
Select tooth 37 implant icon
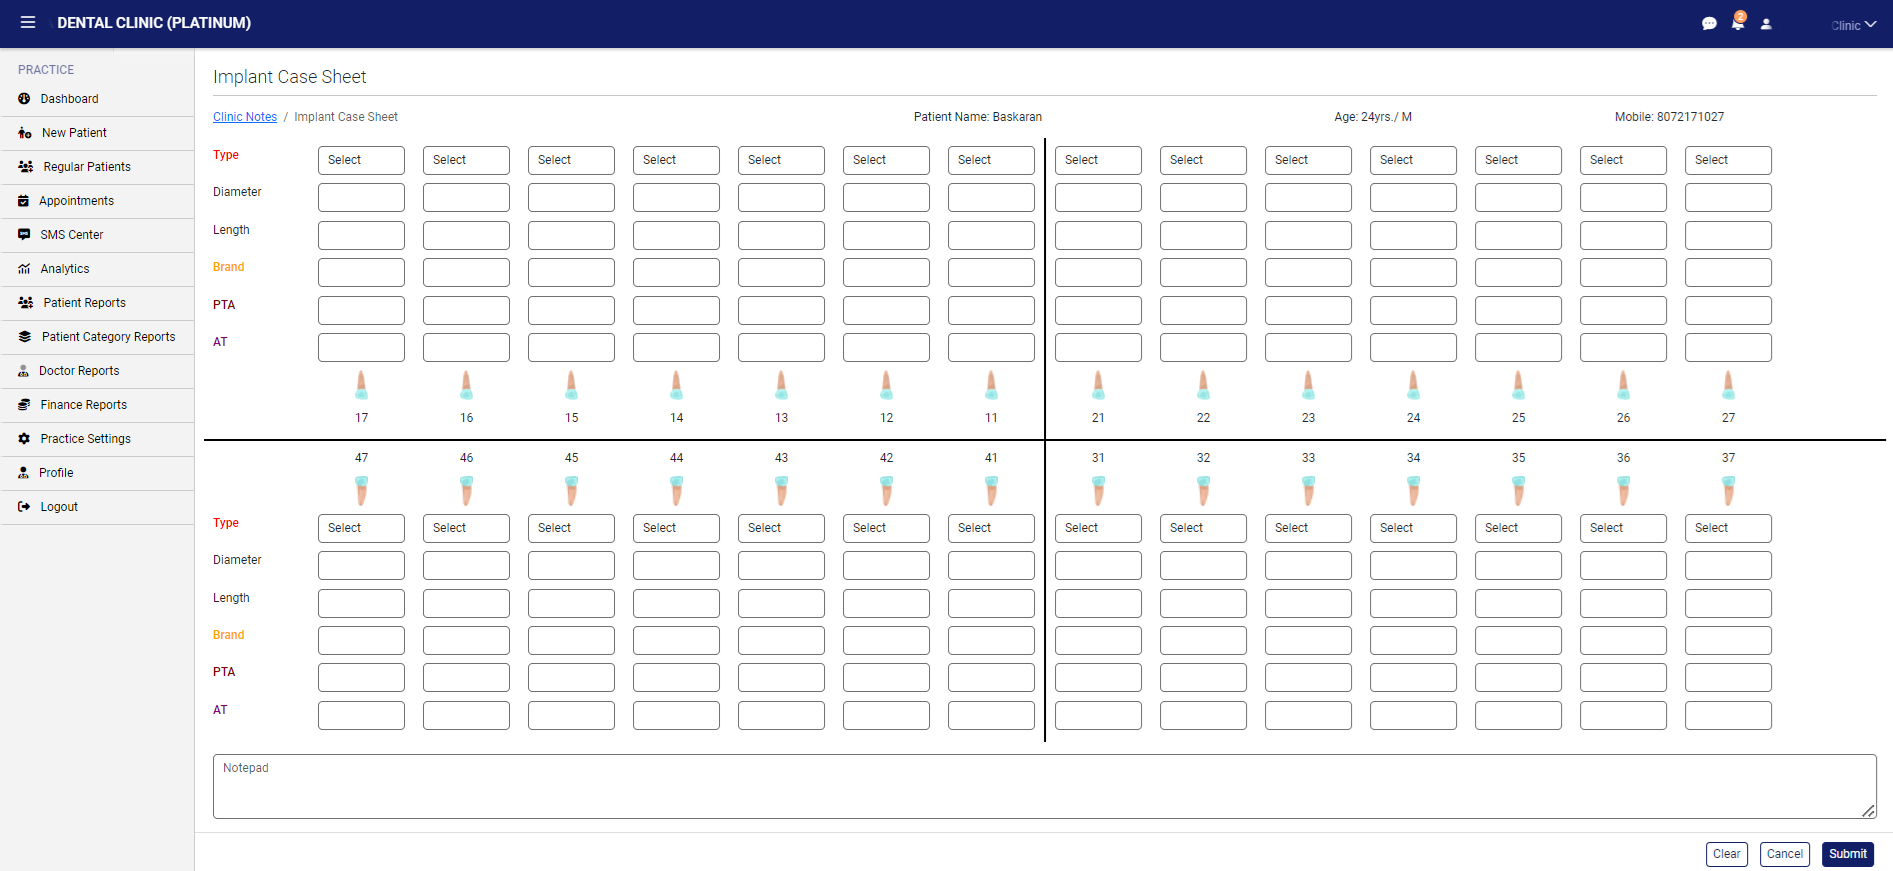tap(1728, 490)
